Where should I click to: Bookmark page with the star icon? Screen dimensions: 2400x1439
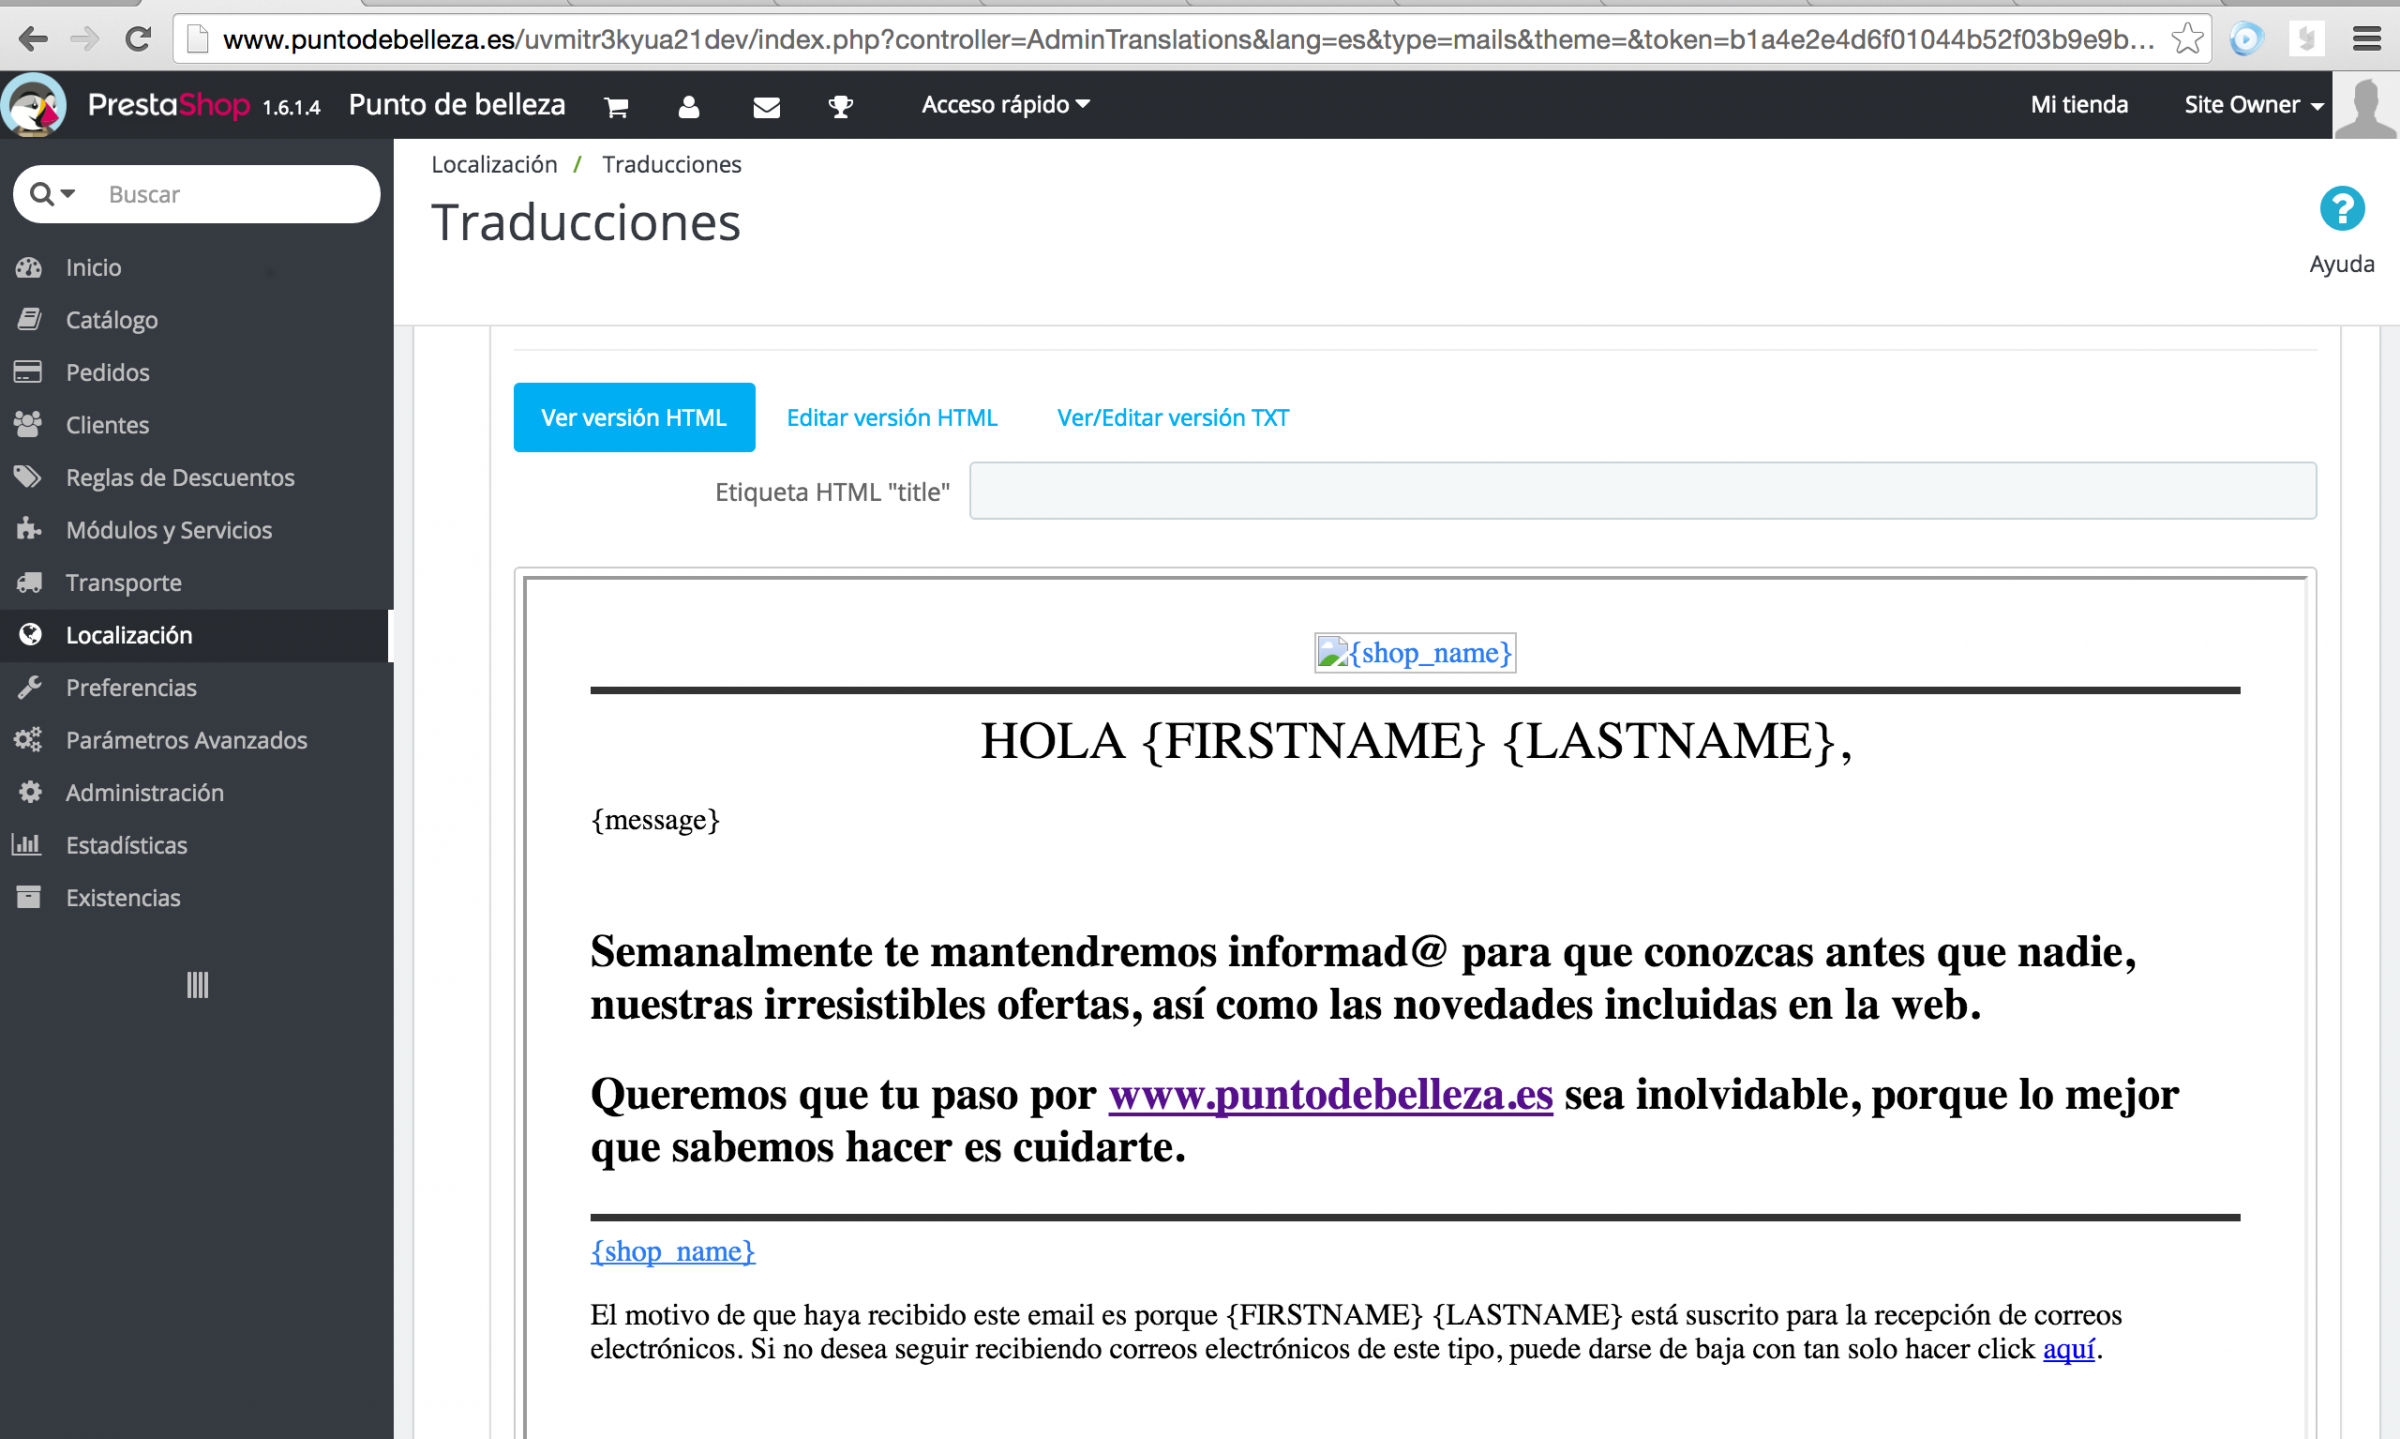(x=2187, y=39)
